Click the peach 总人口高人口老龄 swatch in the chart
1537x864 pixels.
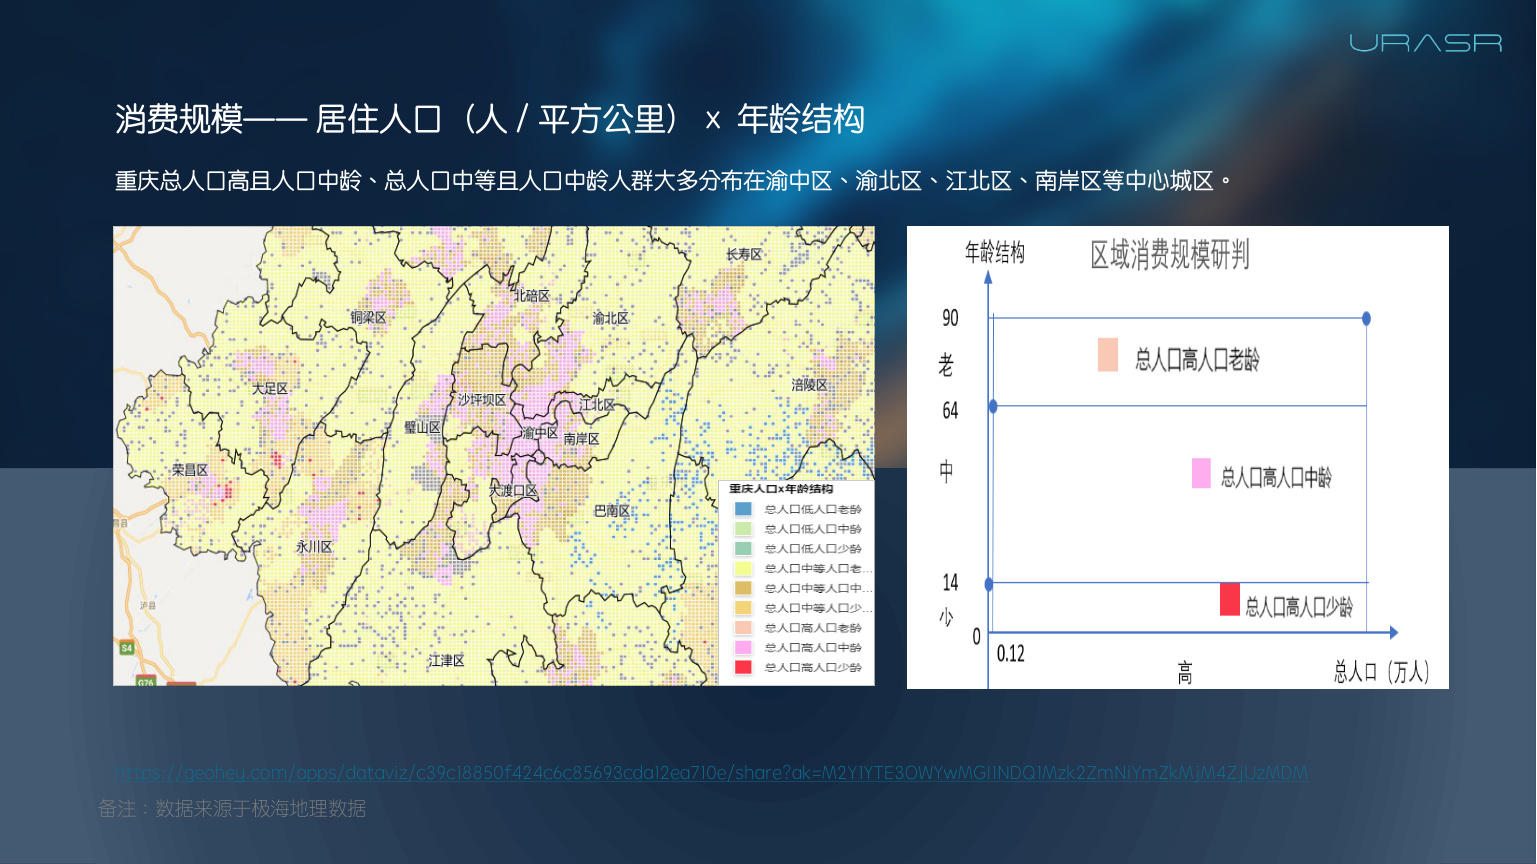(1108, 355)
